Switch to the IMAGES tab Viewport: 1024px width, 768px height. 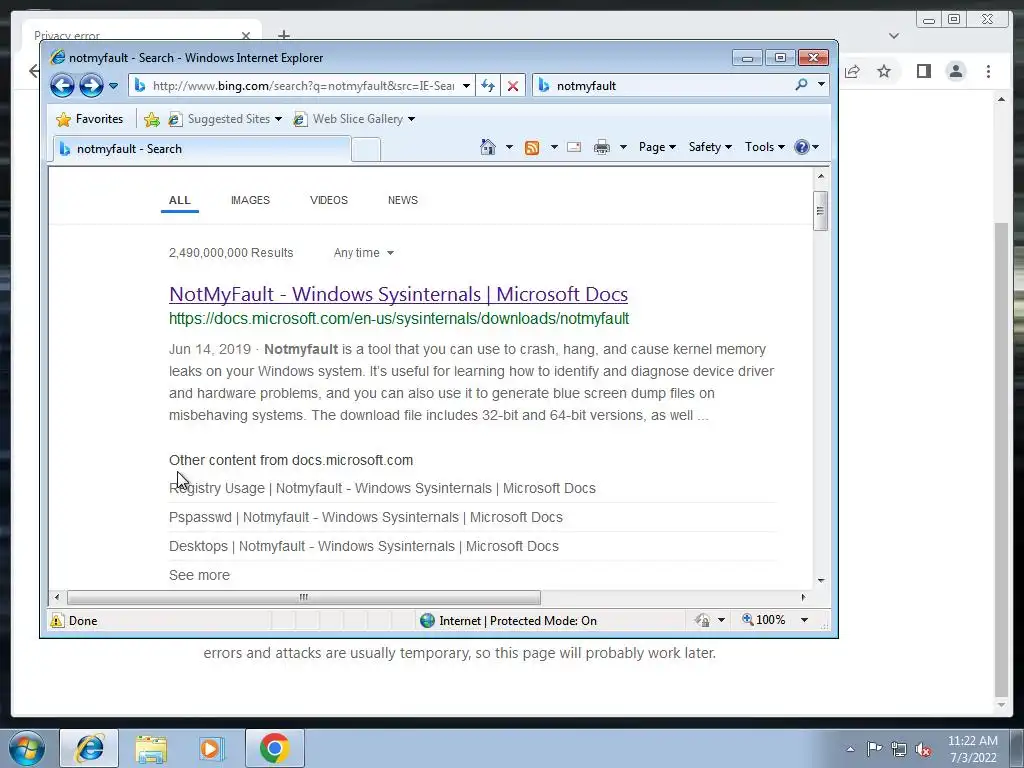[x=250, y=200]
